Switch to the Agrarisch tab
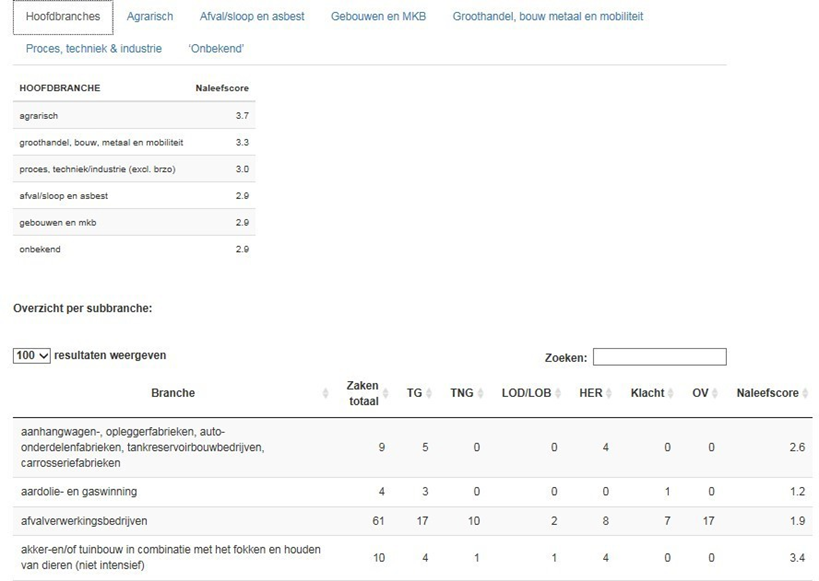This screenshot has height=581, width=819. 150,17
